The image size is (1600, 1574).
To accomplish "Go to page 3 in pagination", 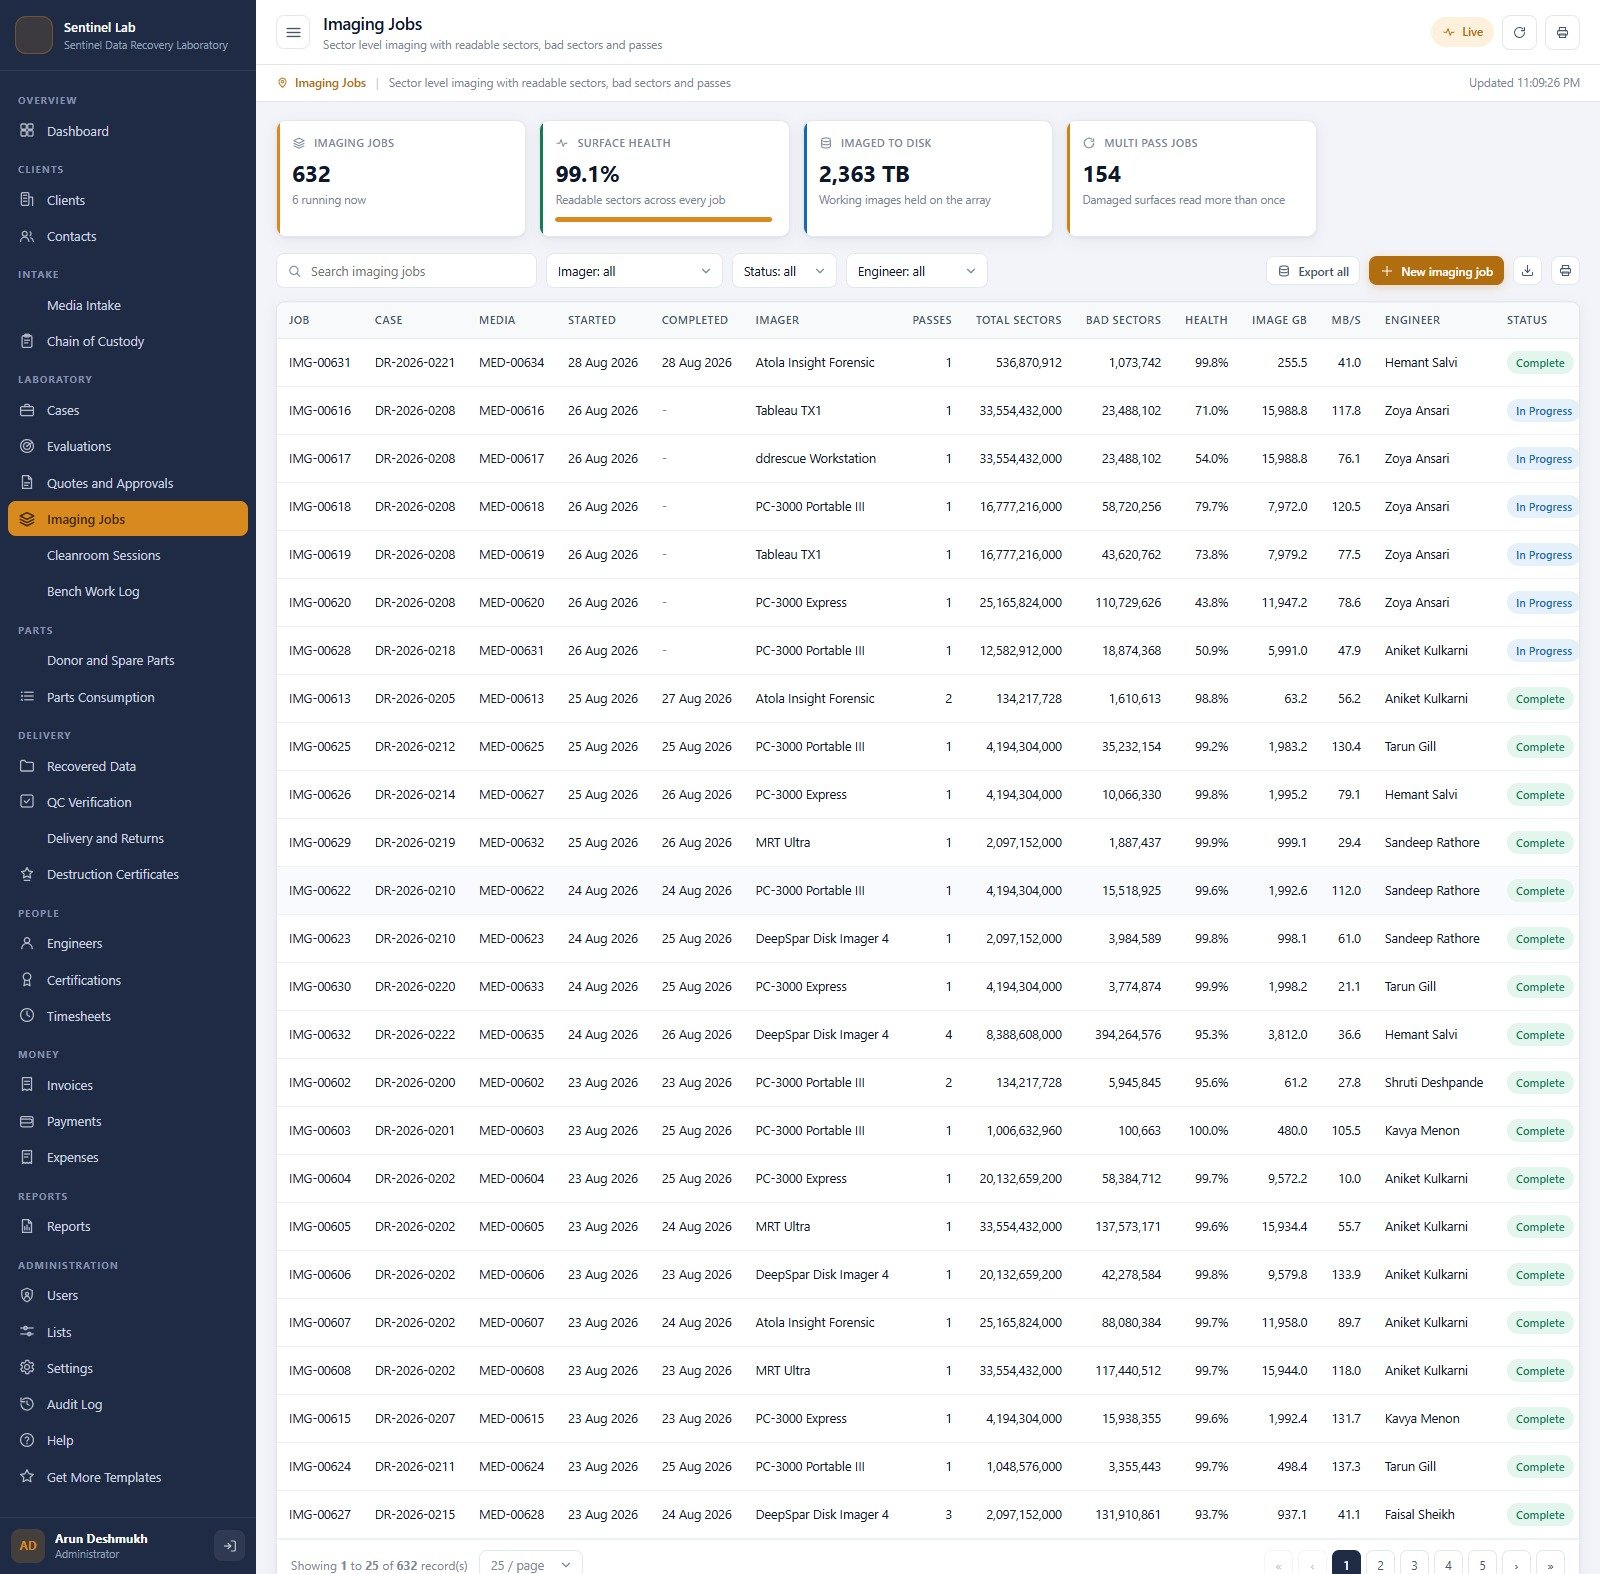I will point(1414,1564).
